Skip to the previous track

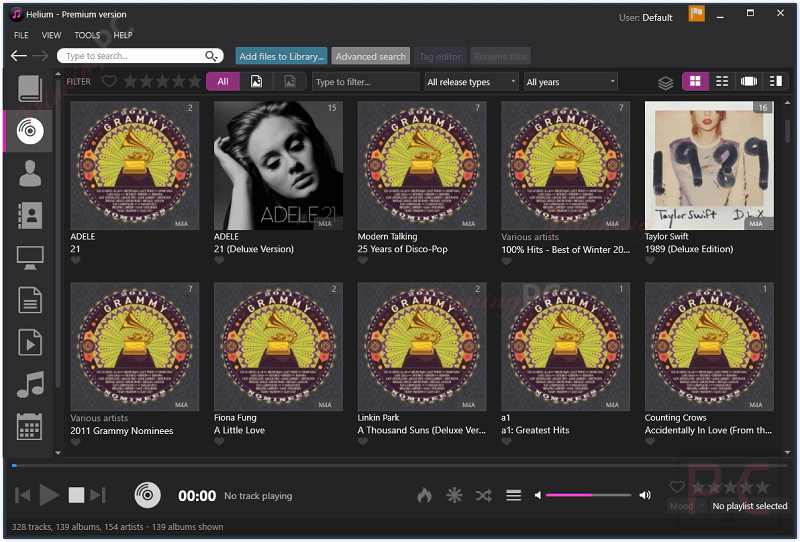22,495
